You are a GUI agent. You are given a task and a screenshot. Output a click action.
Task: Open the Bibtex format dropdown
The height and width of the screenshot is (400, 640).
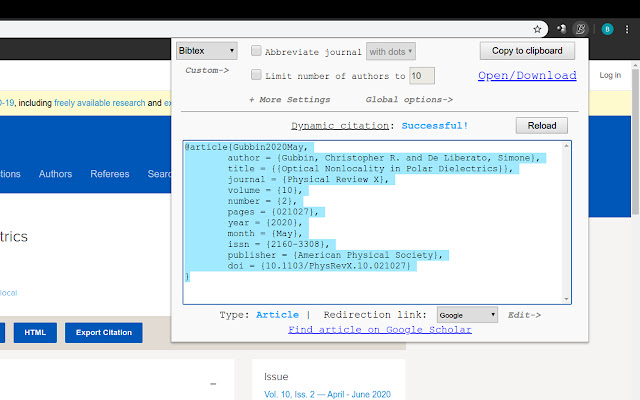[x=206, y=50]
